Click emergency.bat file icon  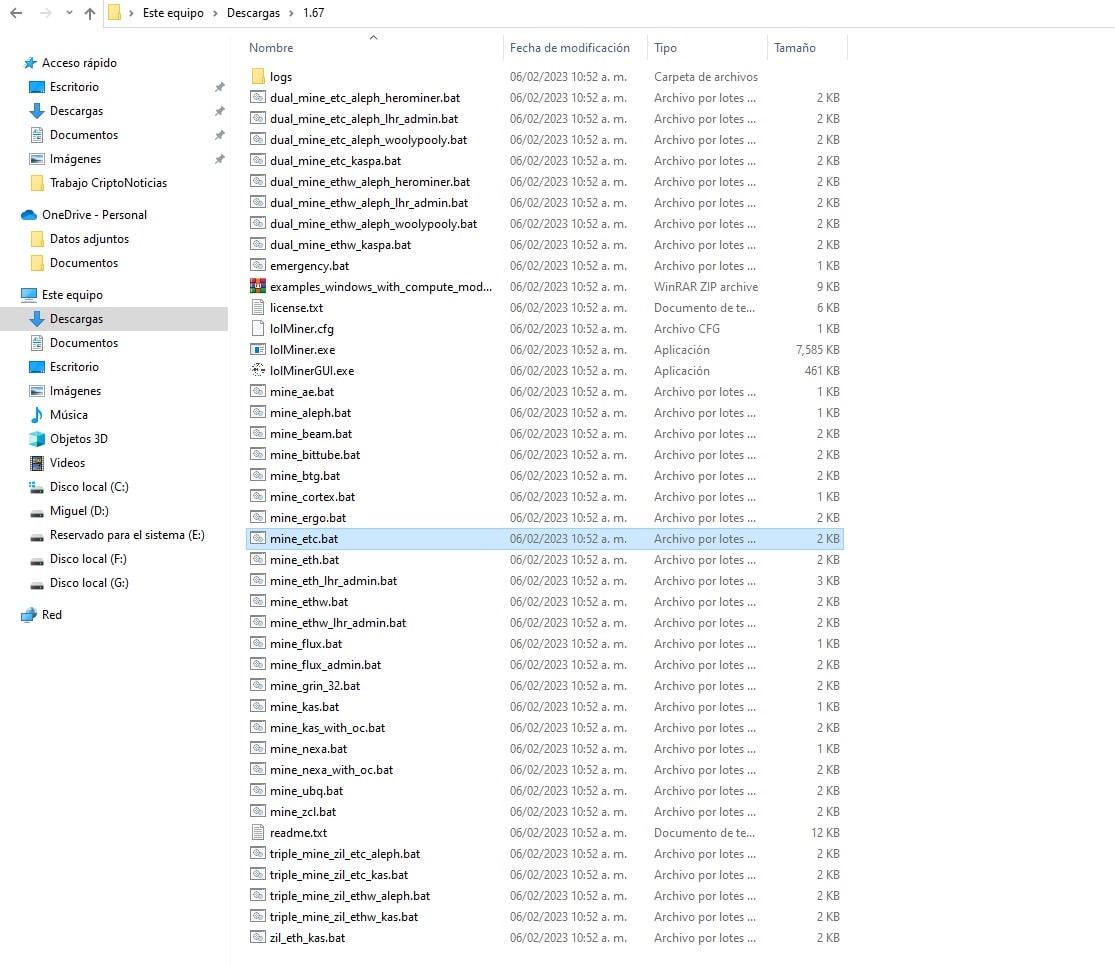(x=258, y=265)
